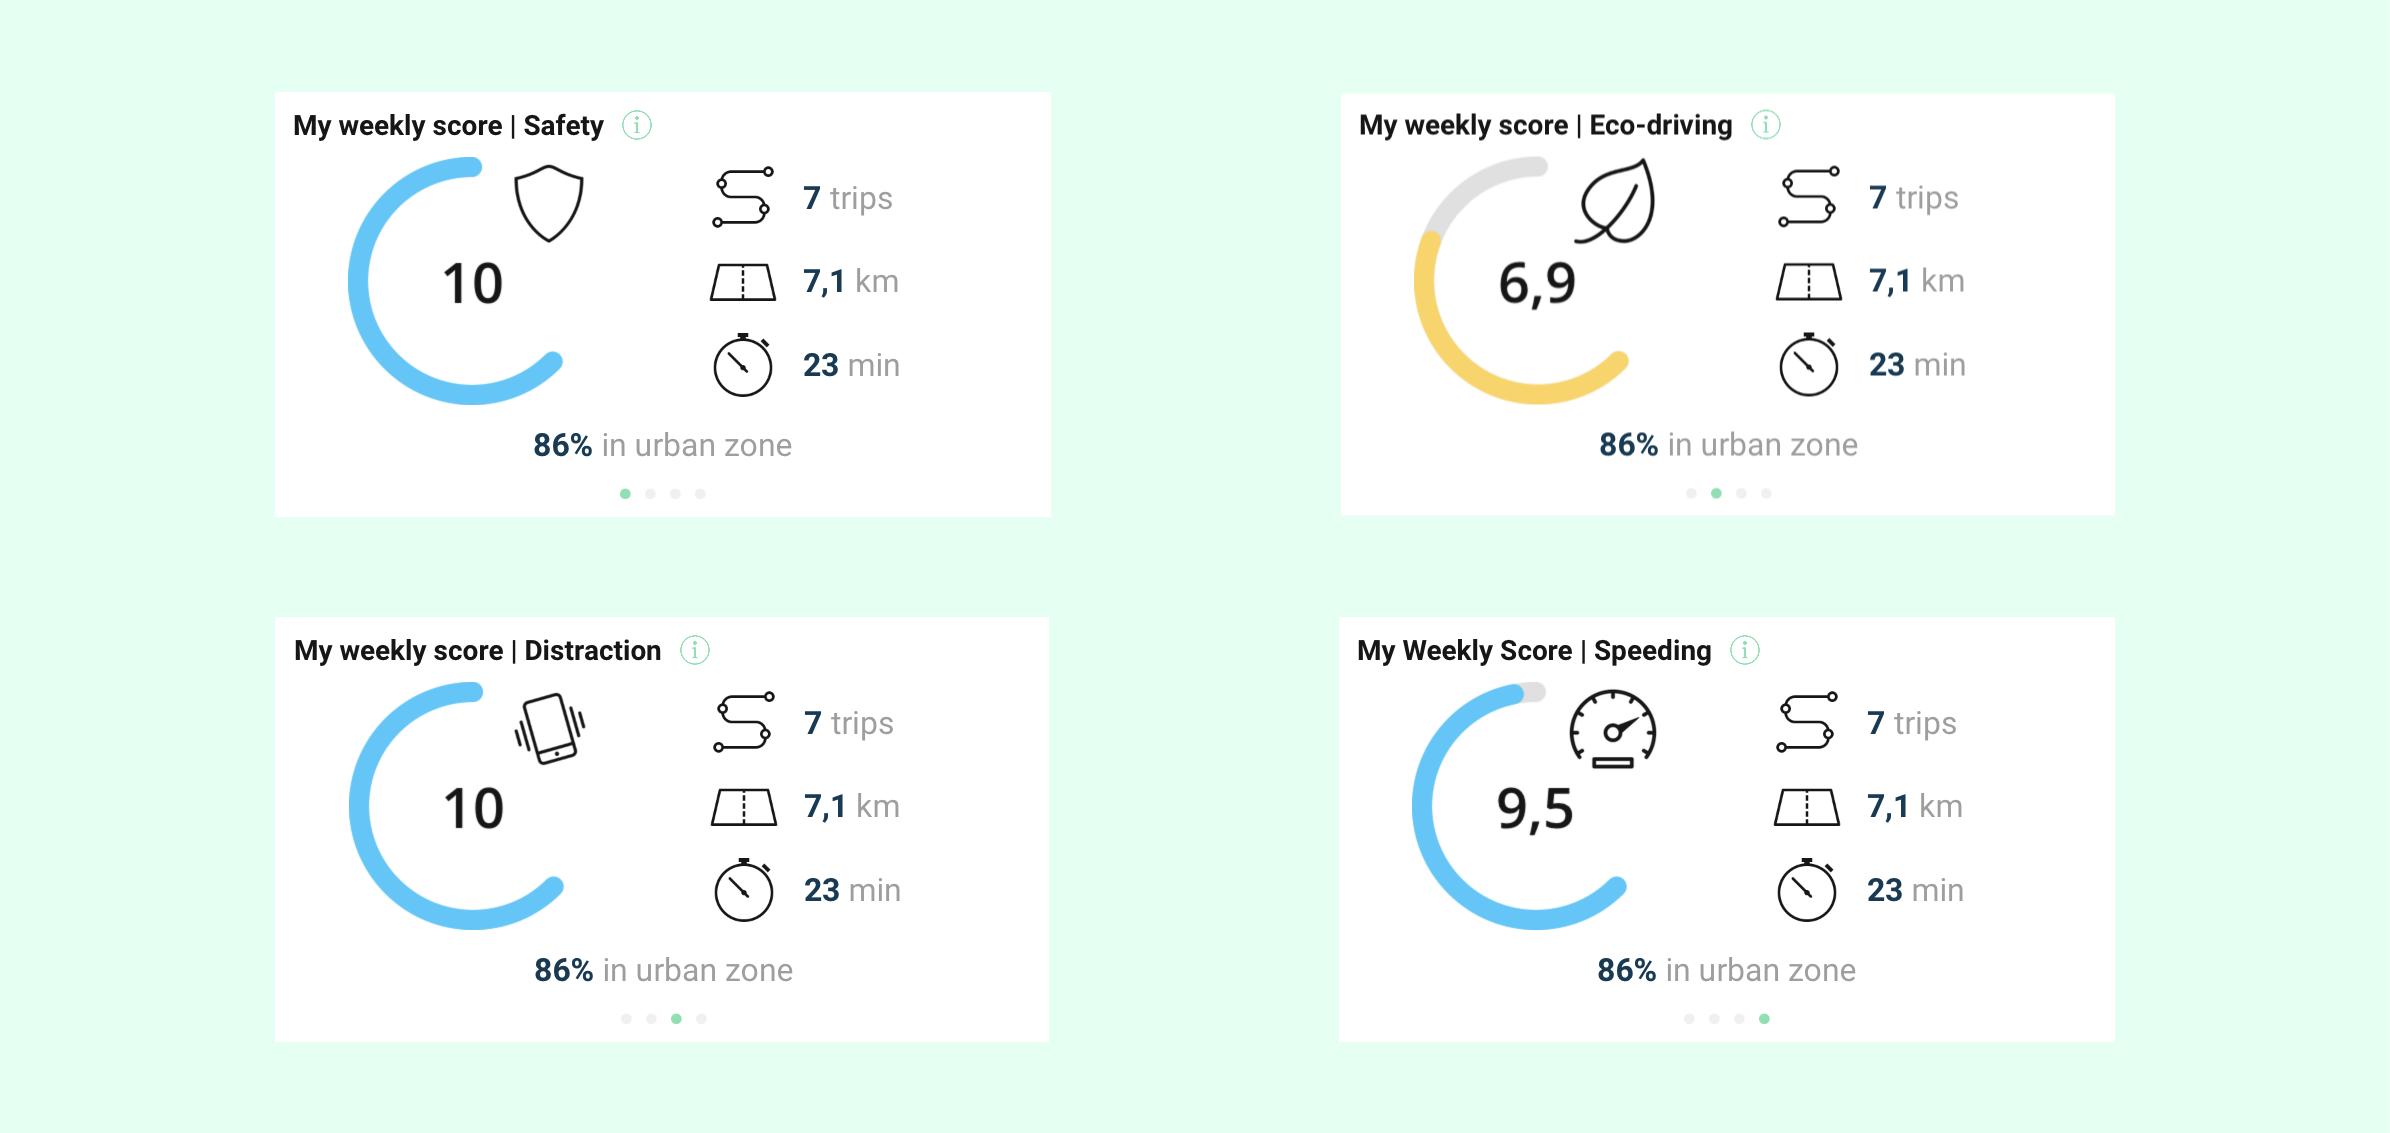
Task: Click '7 trips' text in Safety card
Action: click(x=848, y=198)
